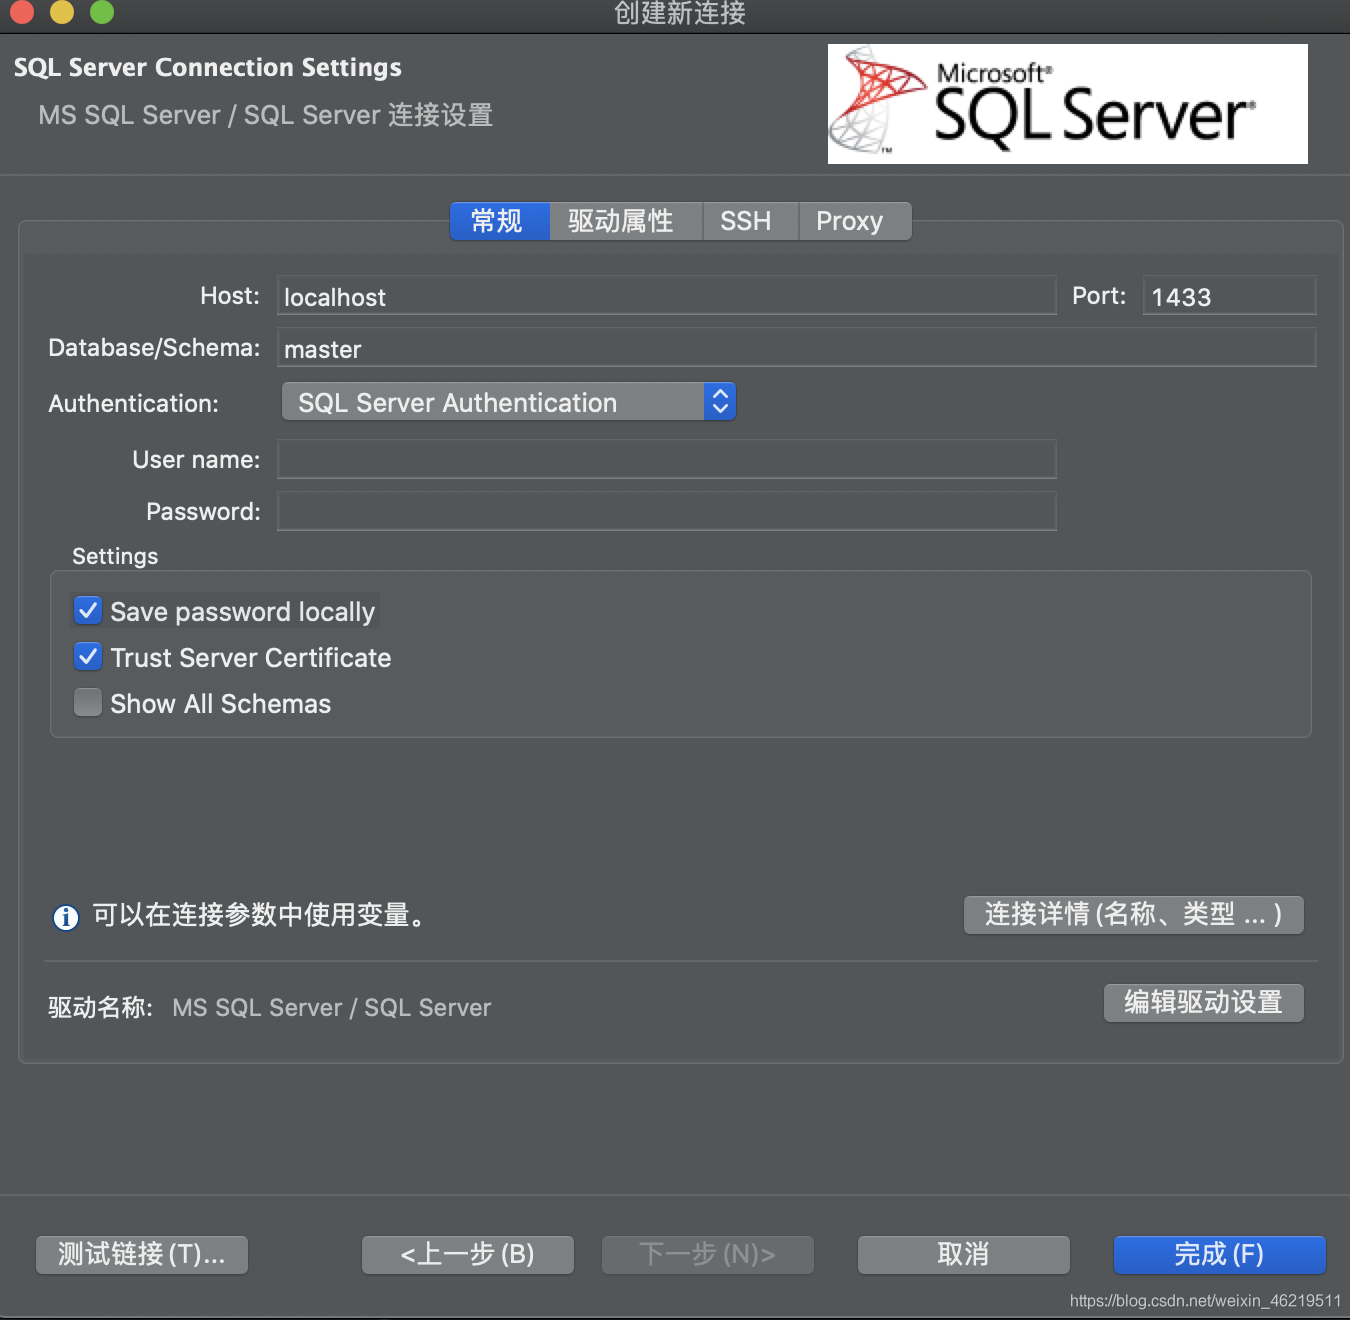Focus the Host field containing localhost
1350x1320 pixels.
coord(666,296)
